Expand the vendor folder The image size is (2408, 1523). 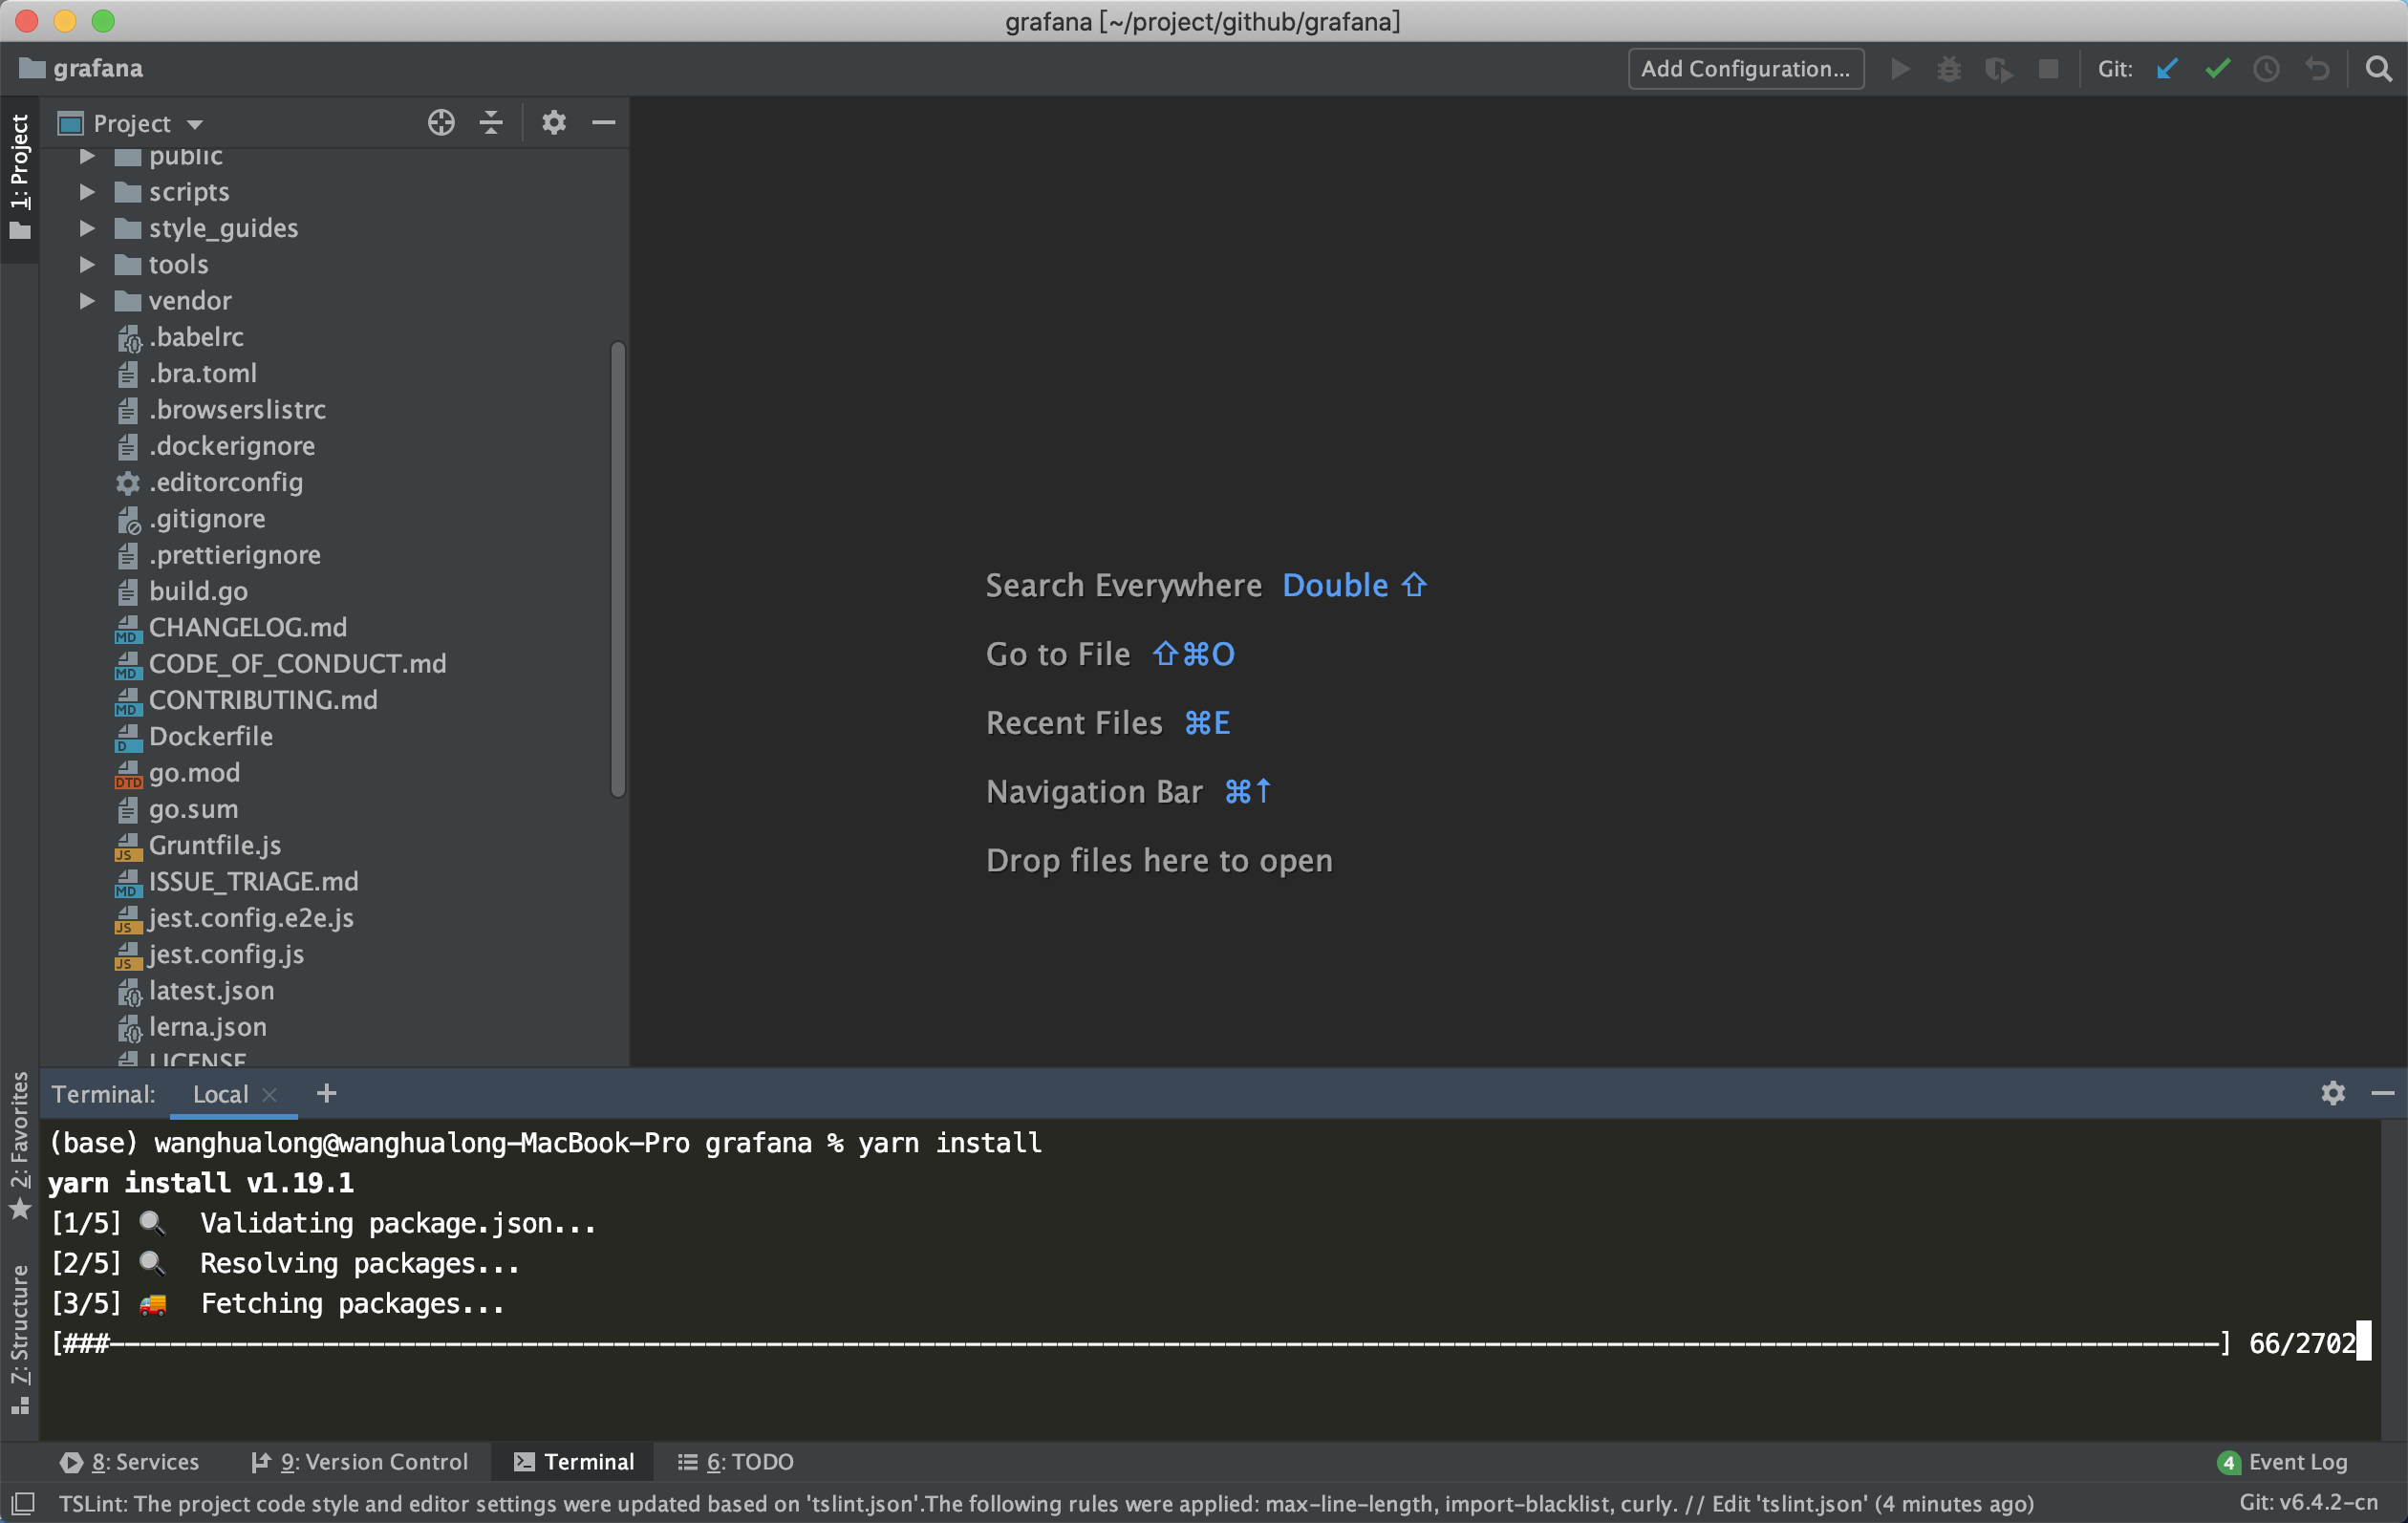[87, 300]
